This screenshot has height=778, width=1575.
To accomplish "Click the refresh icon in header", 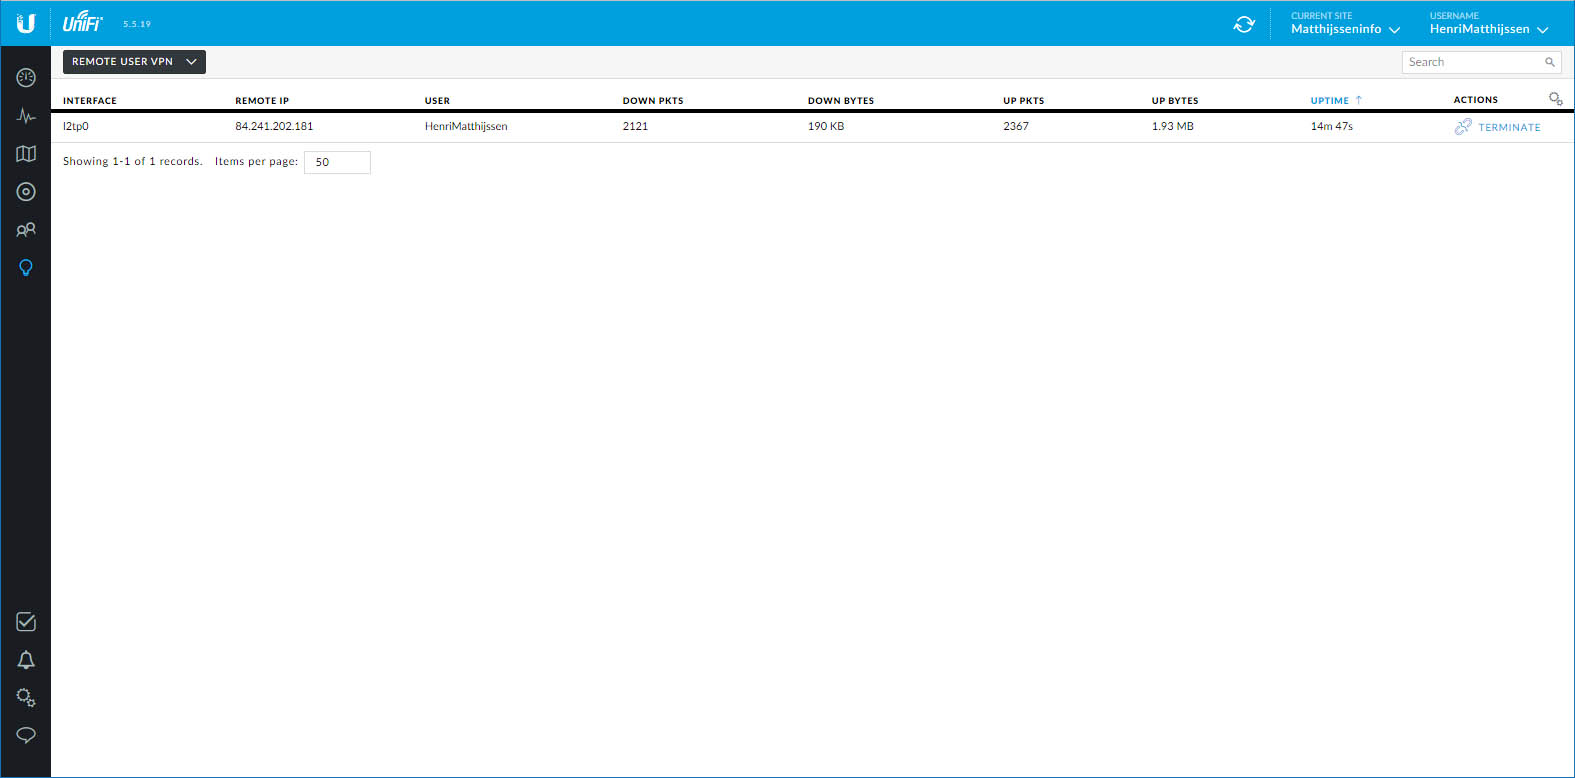I will [x=1244, y=24].
